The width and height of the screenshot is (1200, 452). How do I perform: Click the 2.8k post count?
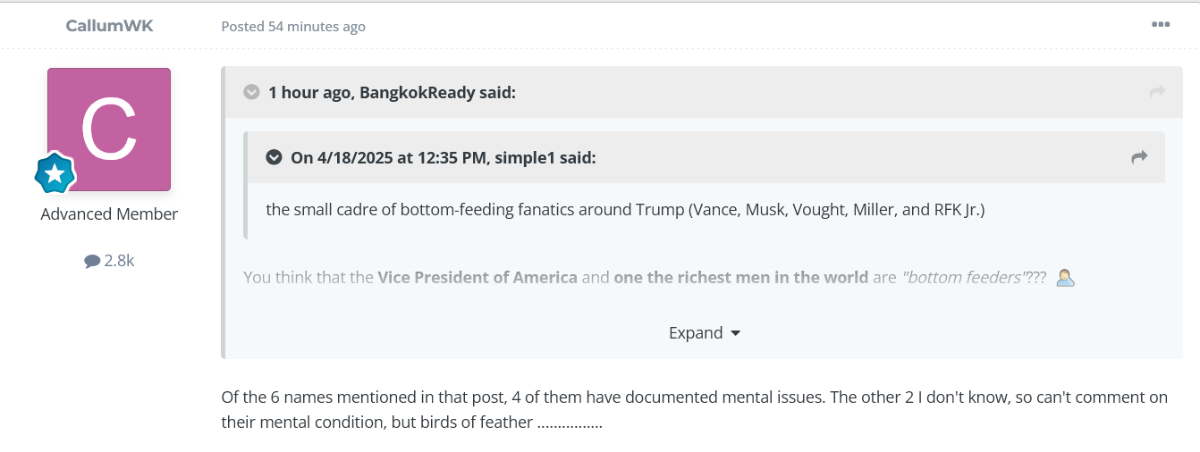click(119, 261)
